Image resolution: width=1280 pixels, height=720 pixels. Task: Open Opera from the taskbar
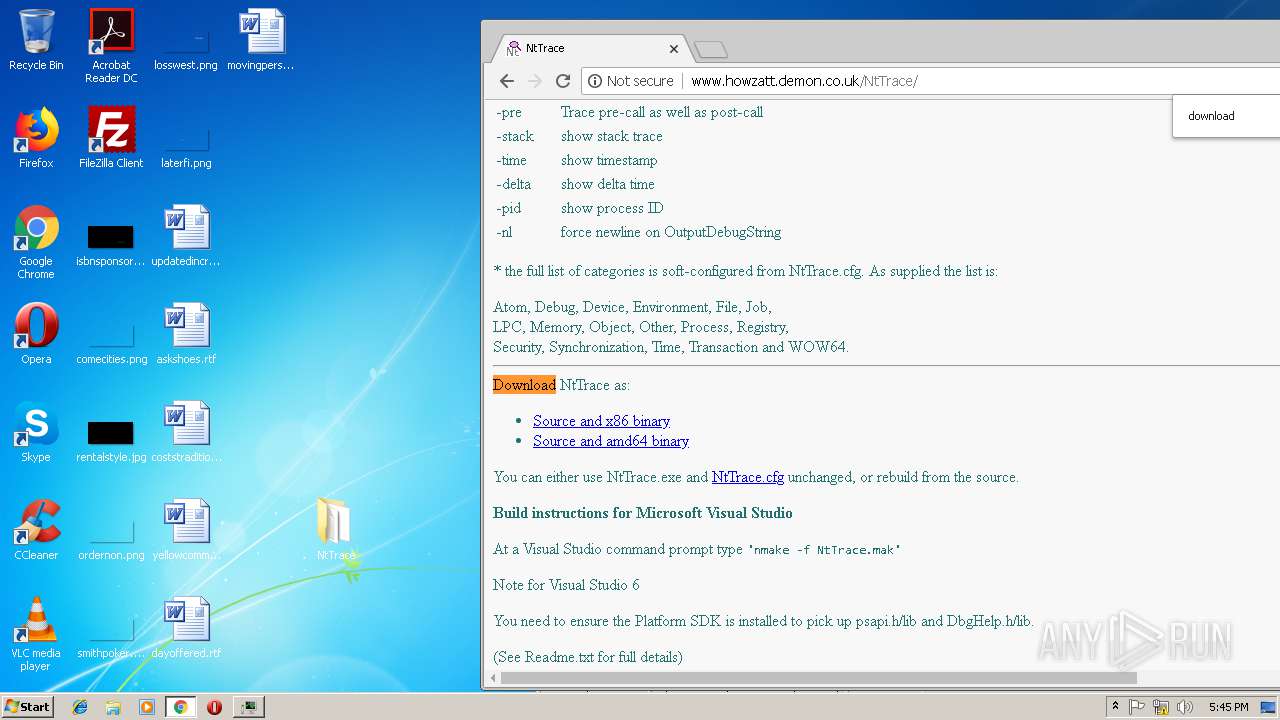(214, 707)
